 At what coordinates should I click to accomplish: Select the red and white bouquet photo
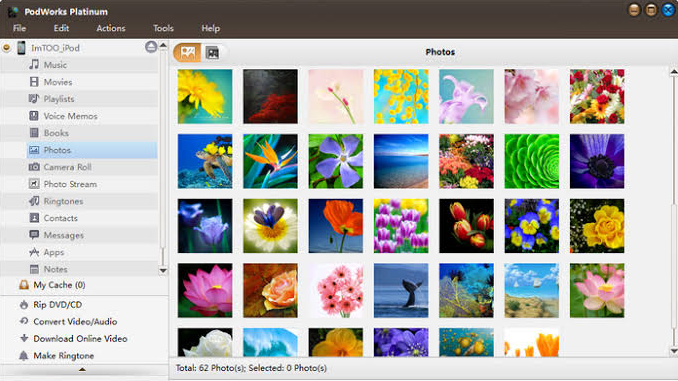tap(597, 96)
